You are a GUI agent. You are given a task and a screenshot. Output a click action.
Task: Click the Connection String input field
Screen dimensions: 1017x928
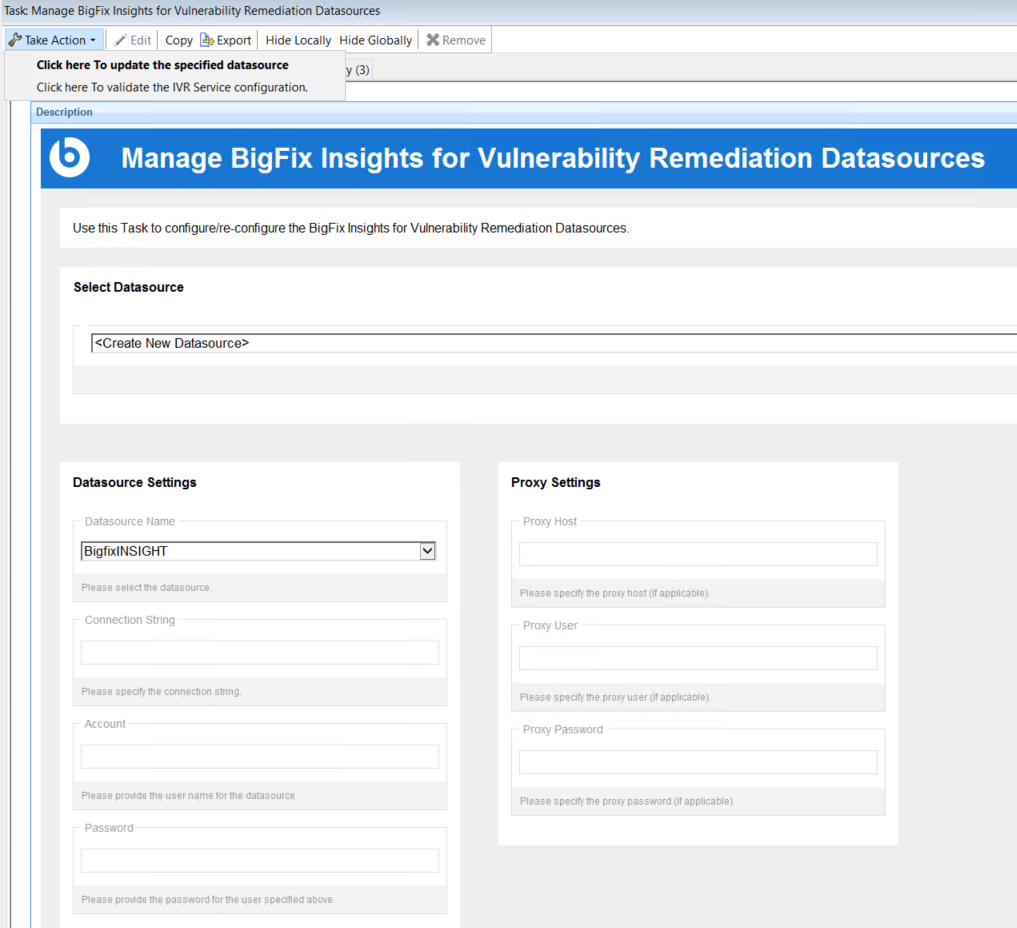[259, 653]
